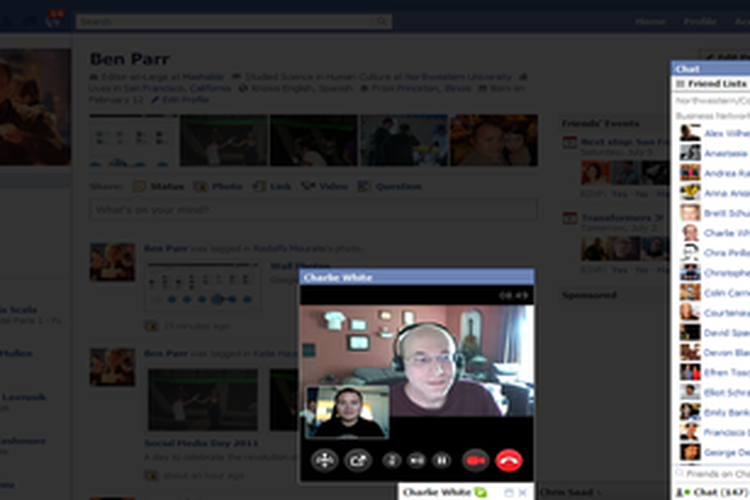The image size is (750, 500).
Task: Select the Video share option
Action: [x=325, y=187]
